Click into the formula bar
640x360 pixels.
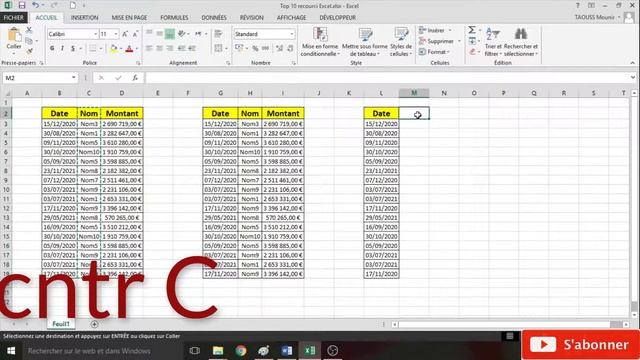(x=387, y=78)
